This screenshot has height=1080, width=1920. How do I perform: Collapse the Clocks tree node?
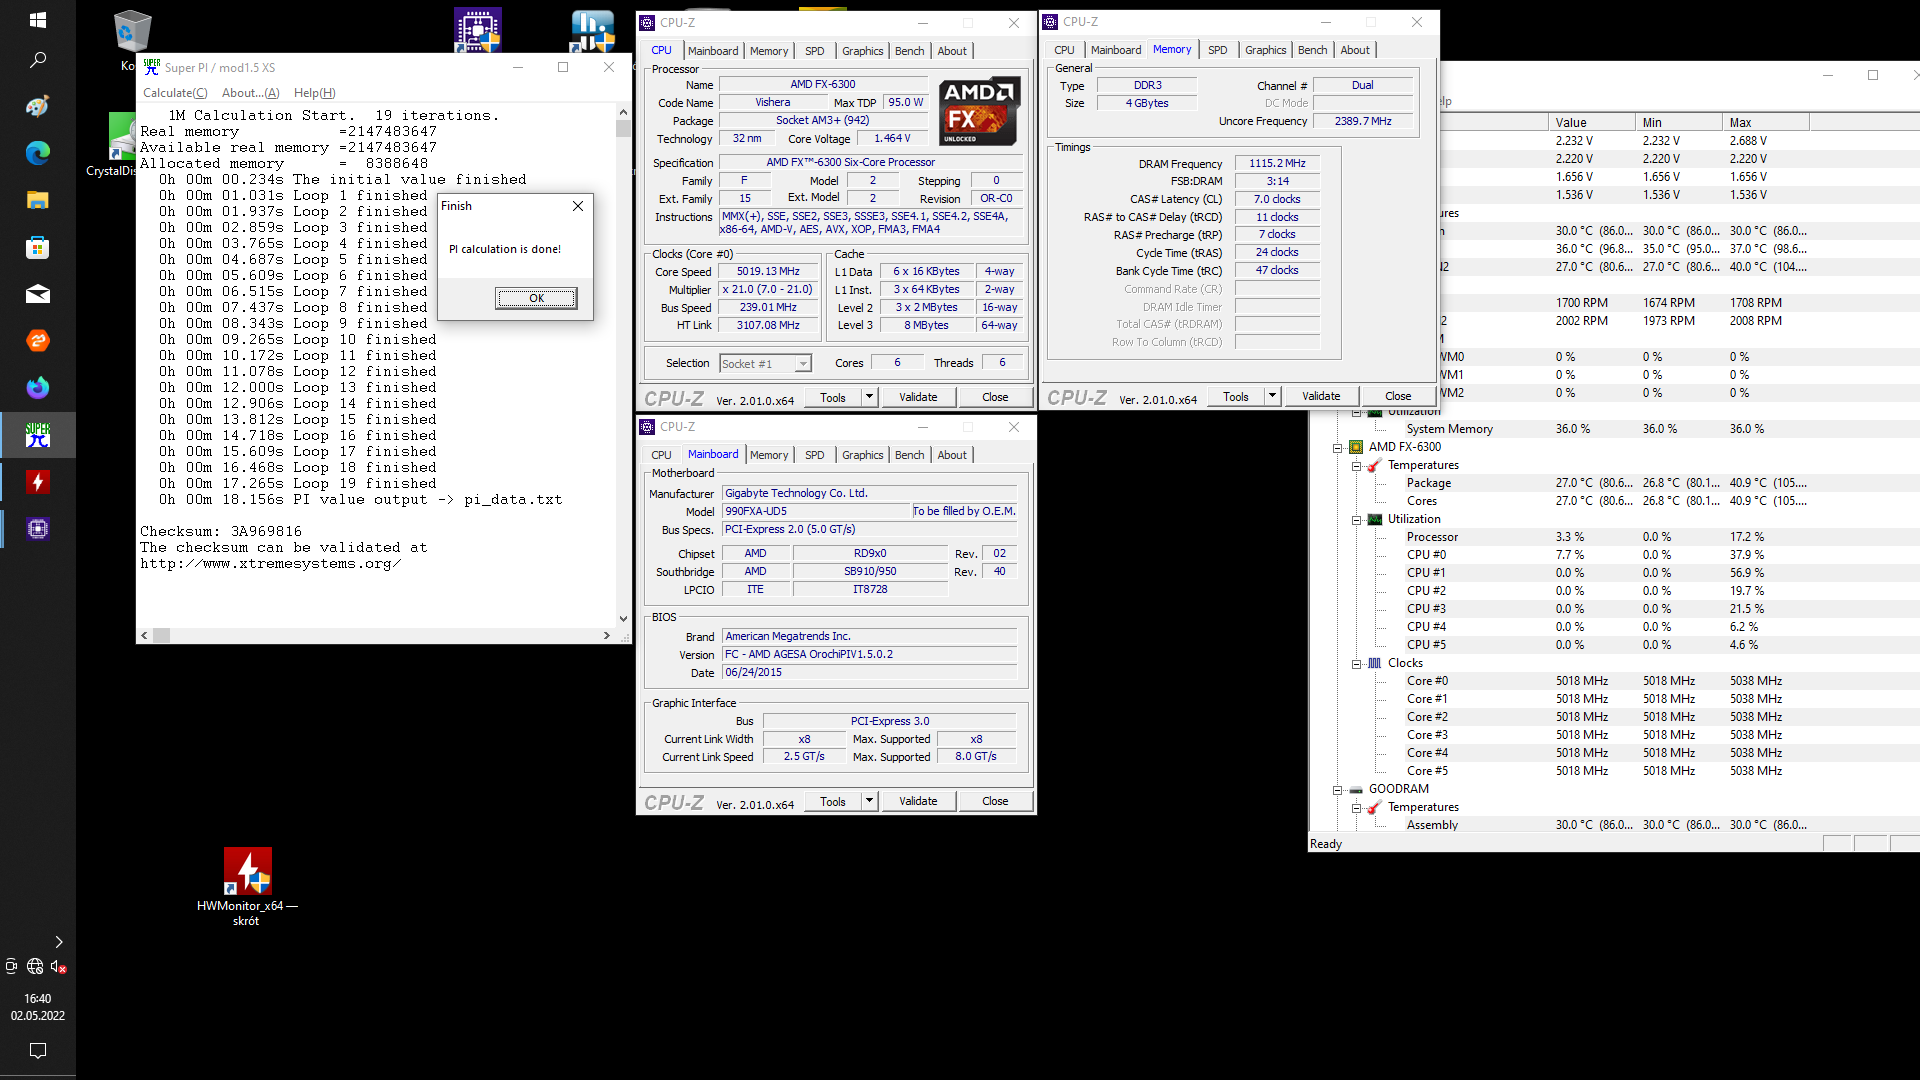click(x=1356, y=664)
